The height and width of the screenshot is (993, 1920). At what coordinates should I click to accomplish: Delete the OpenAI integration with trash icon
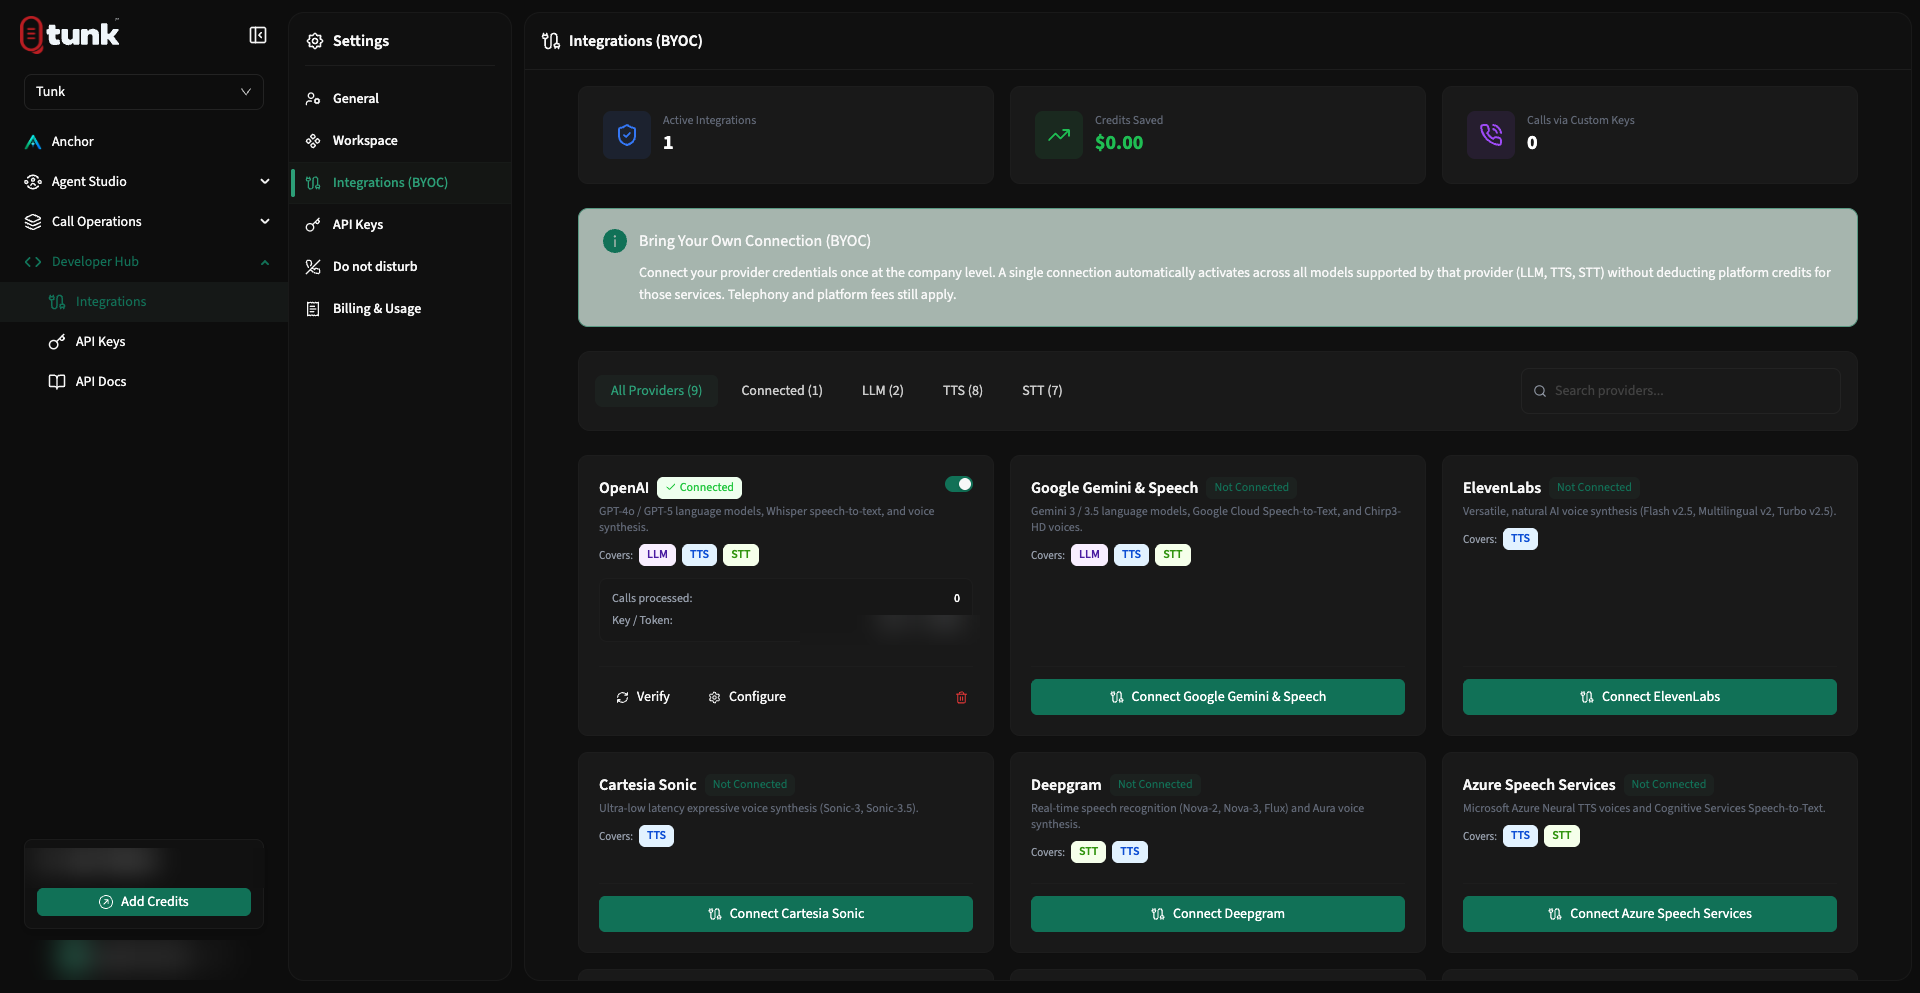pyautogui.click(x=961, y=698)
